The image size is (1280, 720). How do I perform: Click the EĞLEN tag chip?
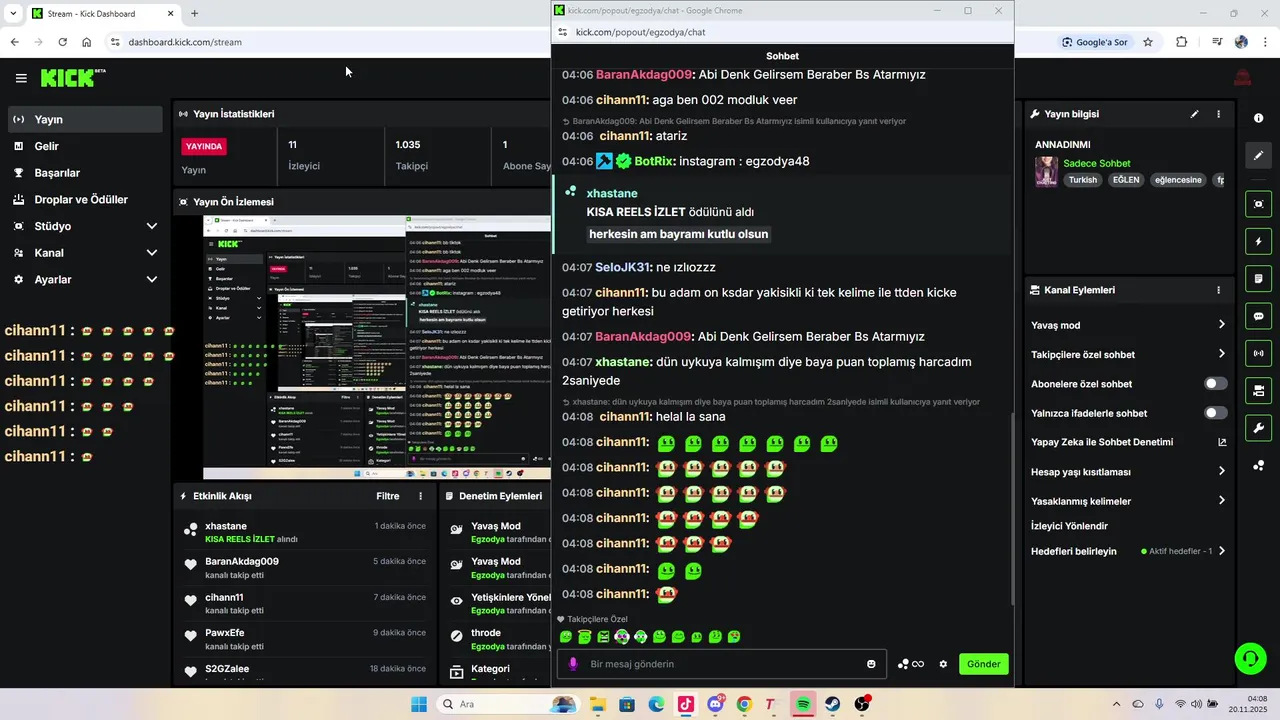click(1126, 180)
